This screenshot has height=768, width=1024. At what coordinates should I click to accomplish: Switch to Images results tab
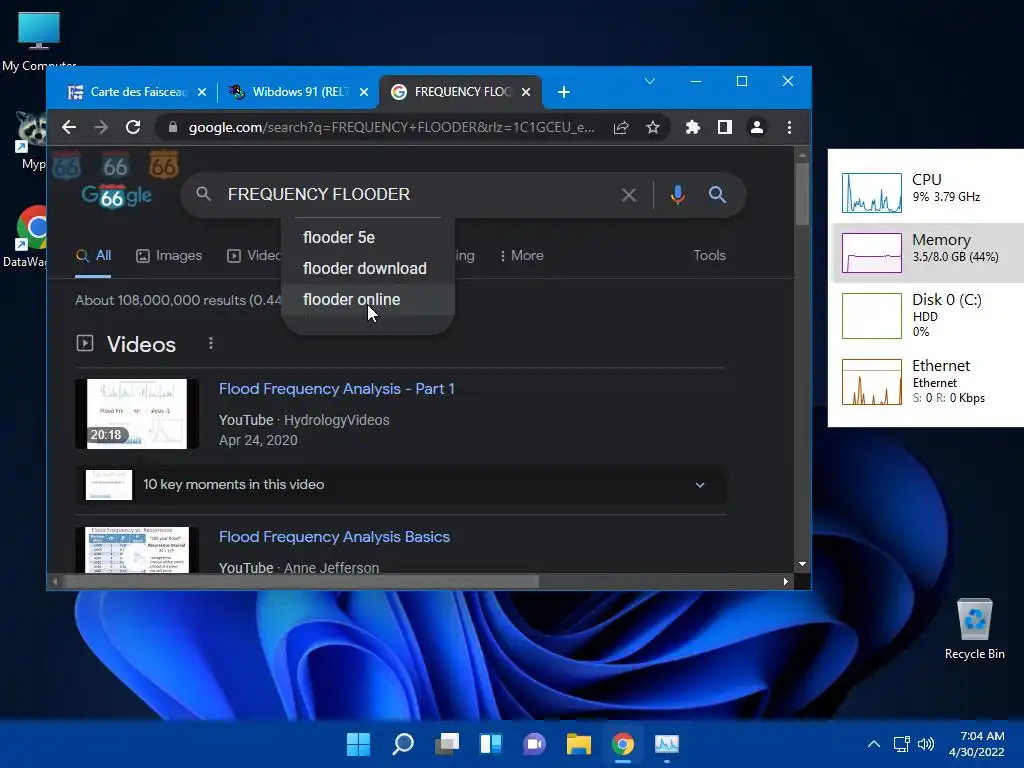tap(169, 256)
